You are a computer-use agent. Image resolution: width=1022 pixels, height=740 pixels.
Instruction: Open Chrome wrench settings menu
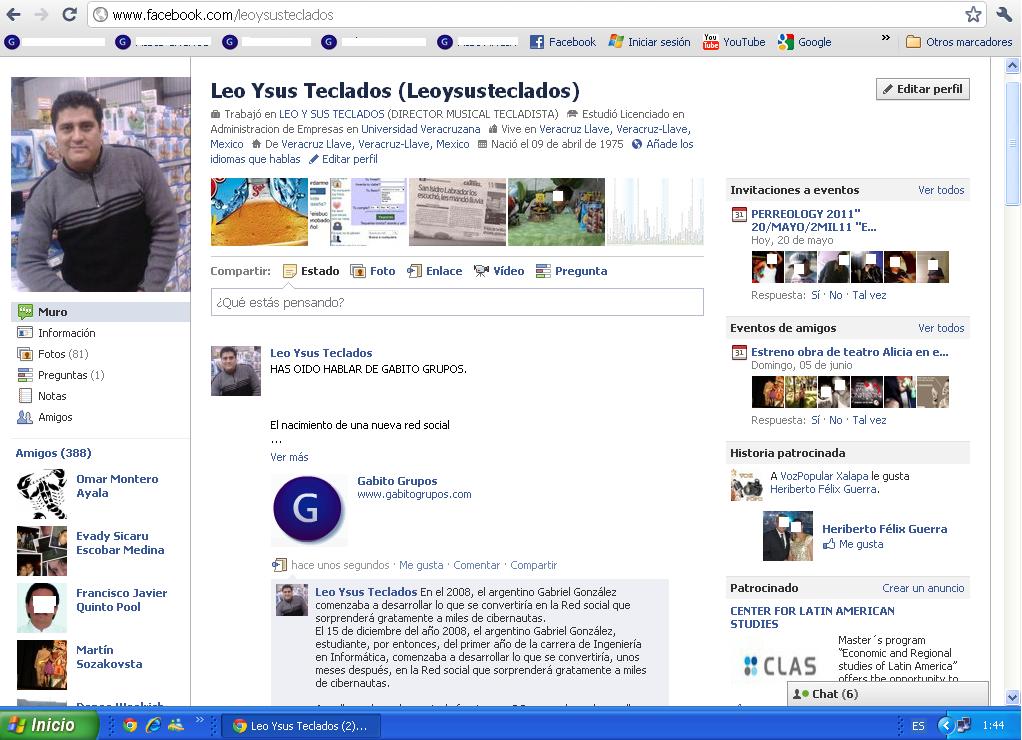click(1004, 14)
